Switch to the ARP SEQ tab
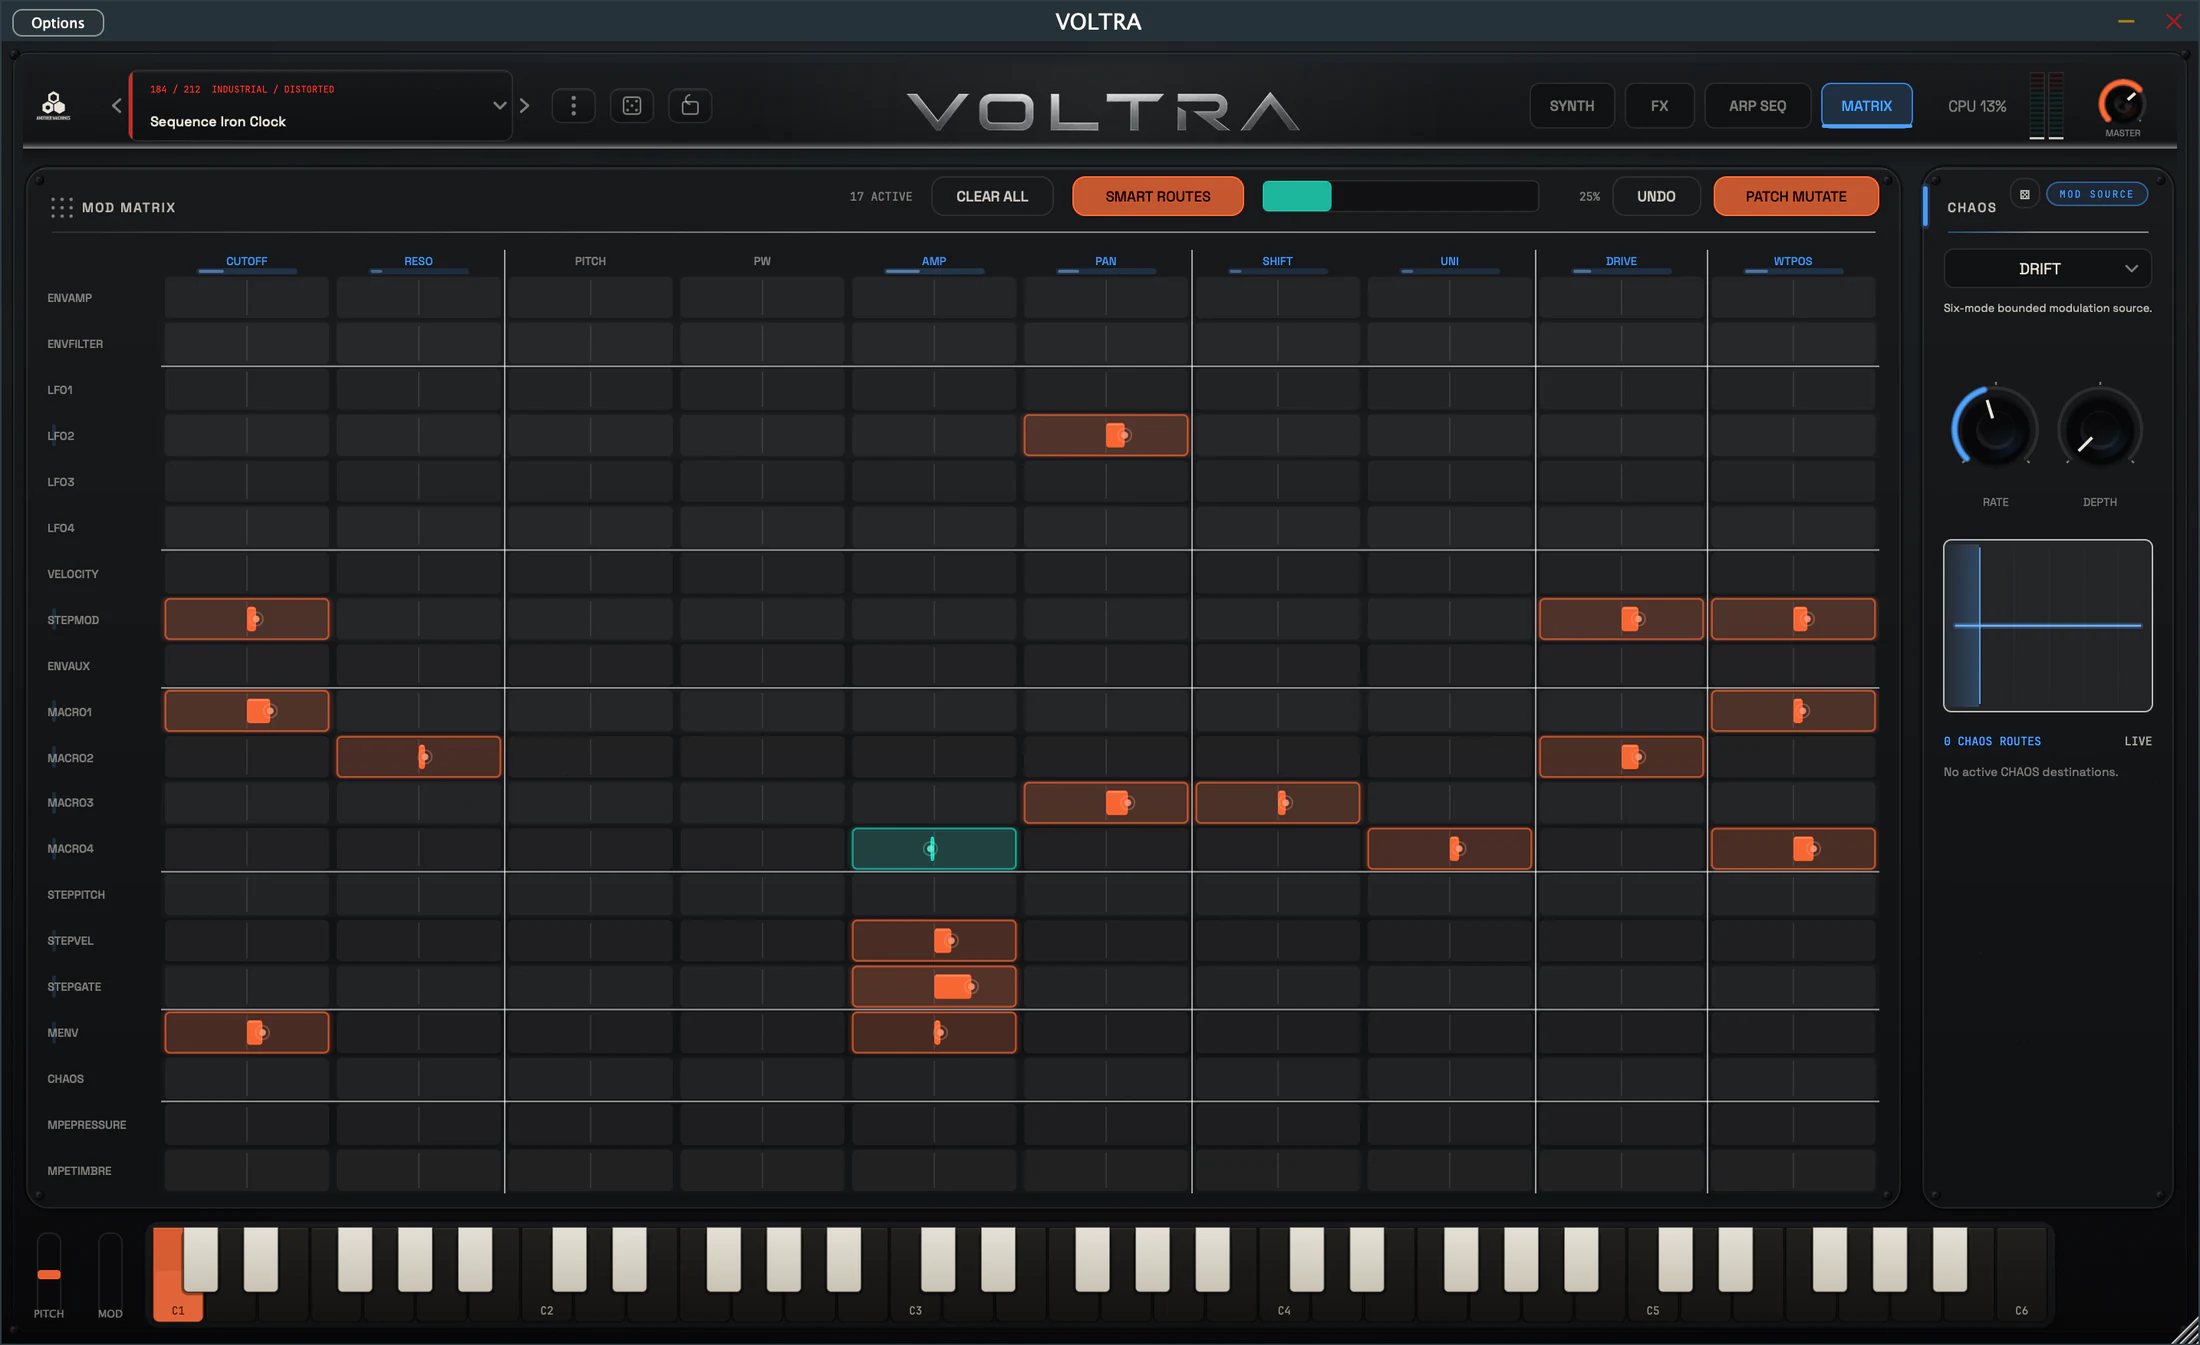Viewport: 2200px width, 1345px height. tap(1757, 105)
